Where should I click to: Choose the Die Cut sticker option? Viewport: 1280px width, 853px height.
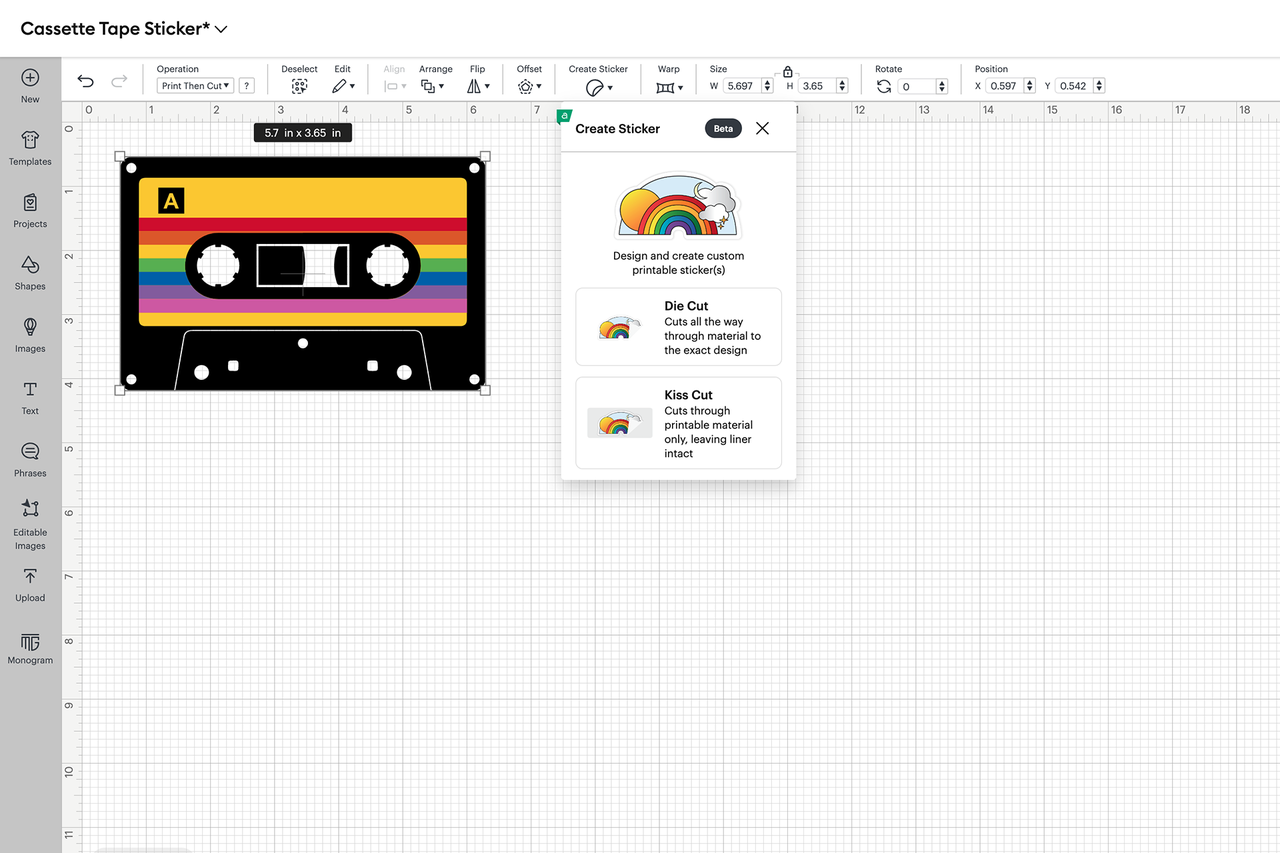click(x=678, y=327)
